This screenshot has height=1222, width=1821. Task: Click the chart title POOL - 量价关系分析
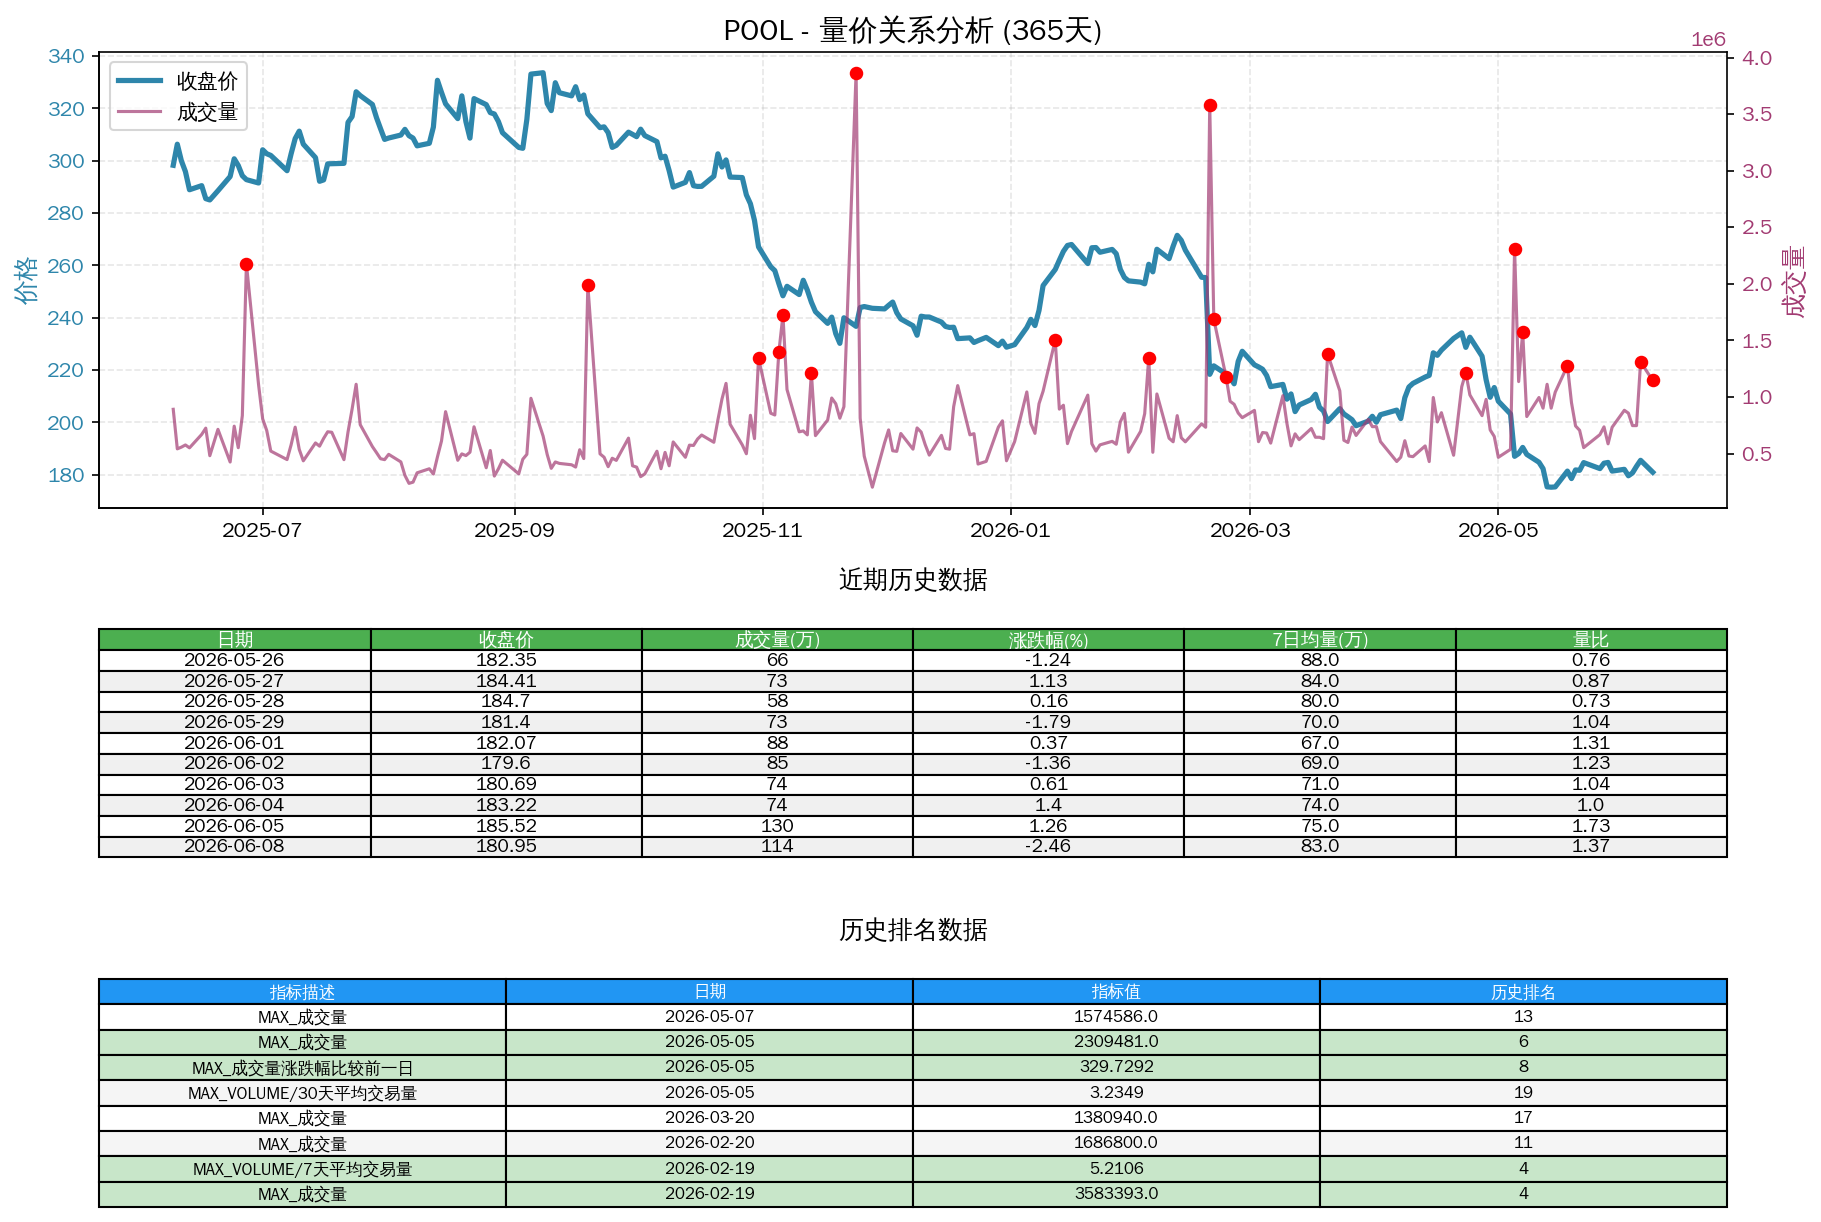pos(912,30)
